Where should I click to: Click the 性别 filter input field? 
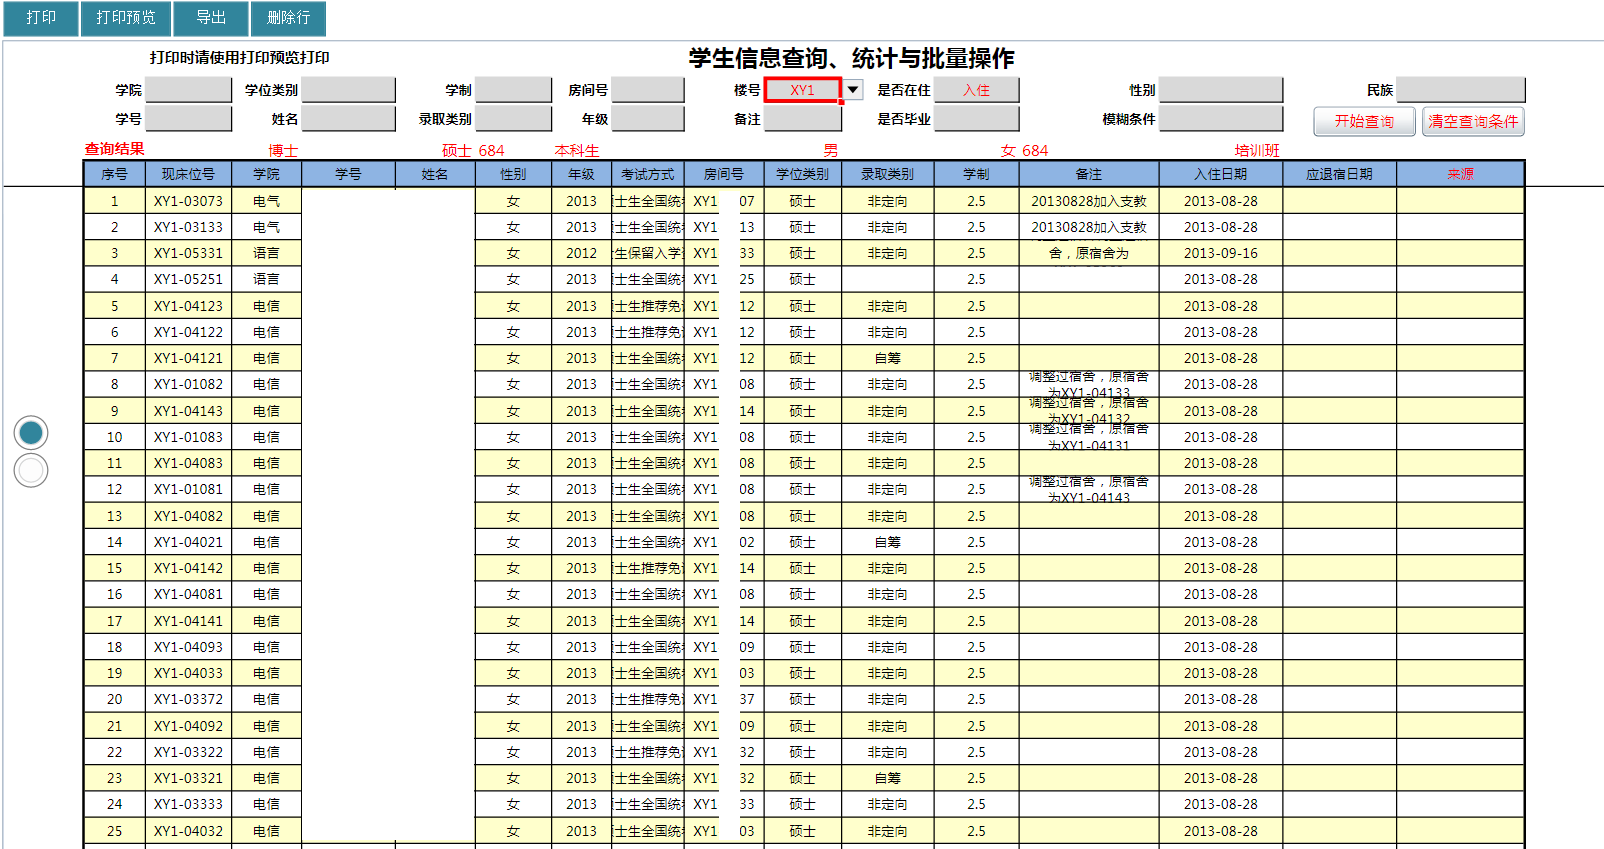(x=1220, y=90)
